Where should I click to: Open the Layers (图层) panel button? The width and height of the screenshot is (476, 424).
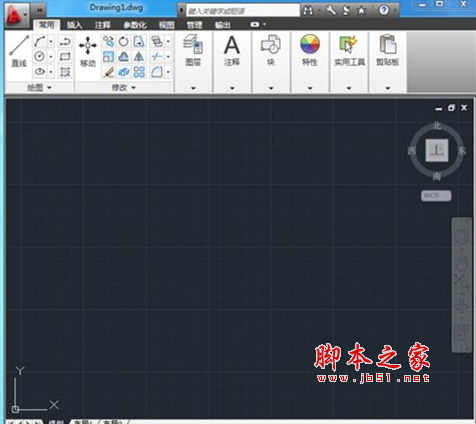tap(193, 50)
